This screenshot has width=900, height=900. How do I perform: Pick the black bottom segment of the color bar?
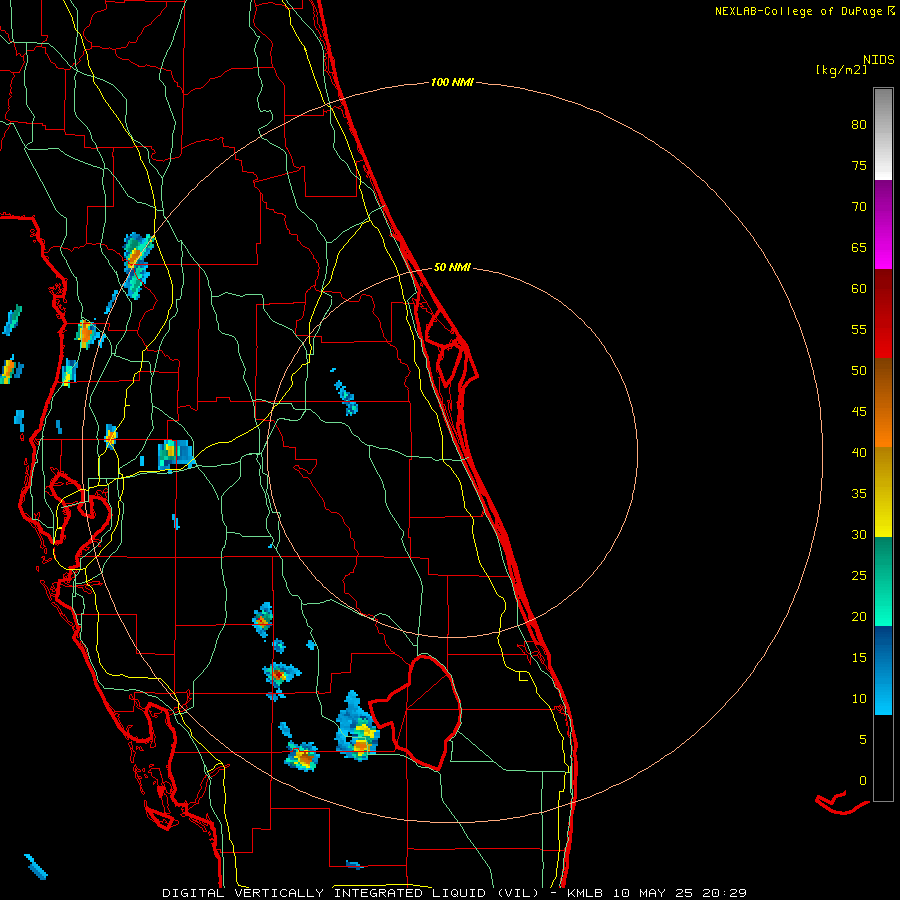click(883, 758)
